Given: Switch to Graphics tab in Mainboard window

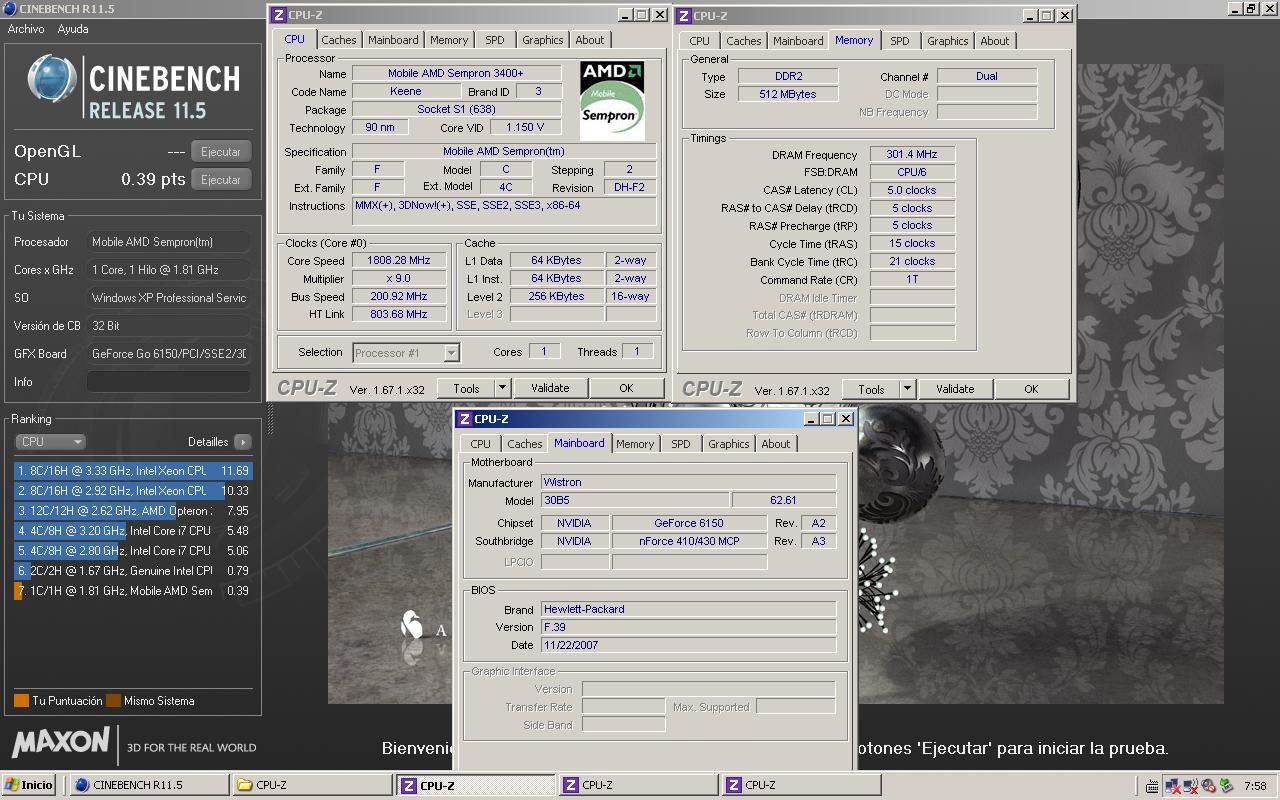Looking at the screenshot, I should (728, 444).
